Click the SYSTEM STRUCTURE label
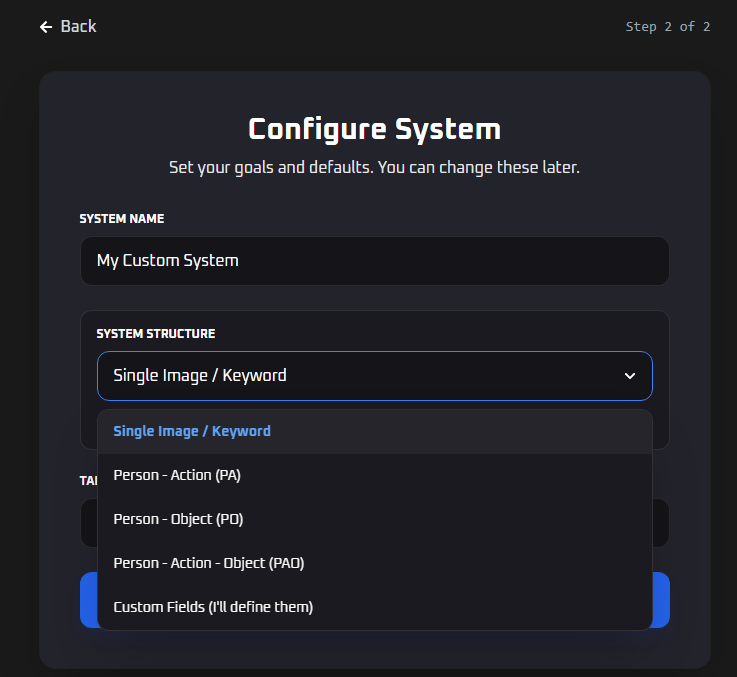This screenshot has width=737, height=677. coord(155,333)
